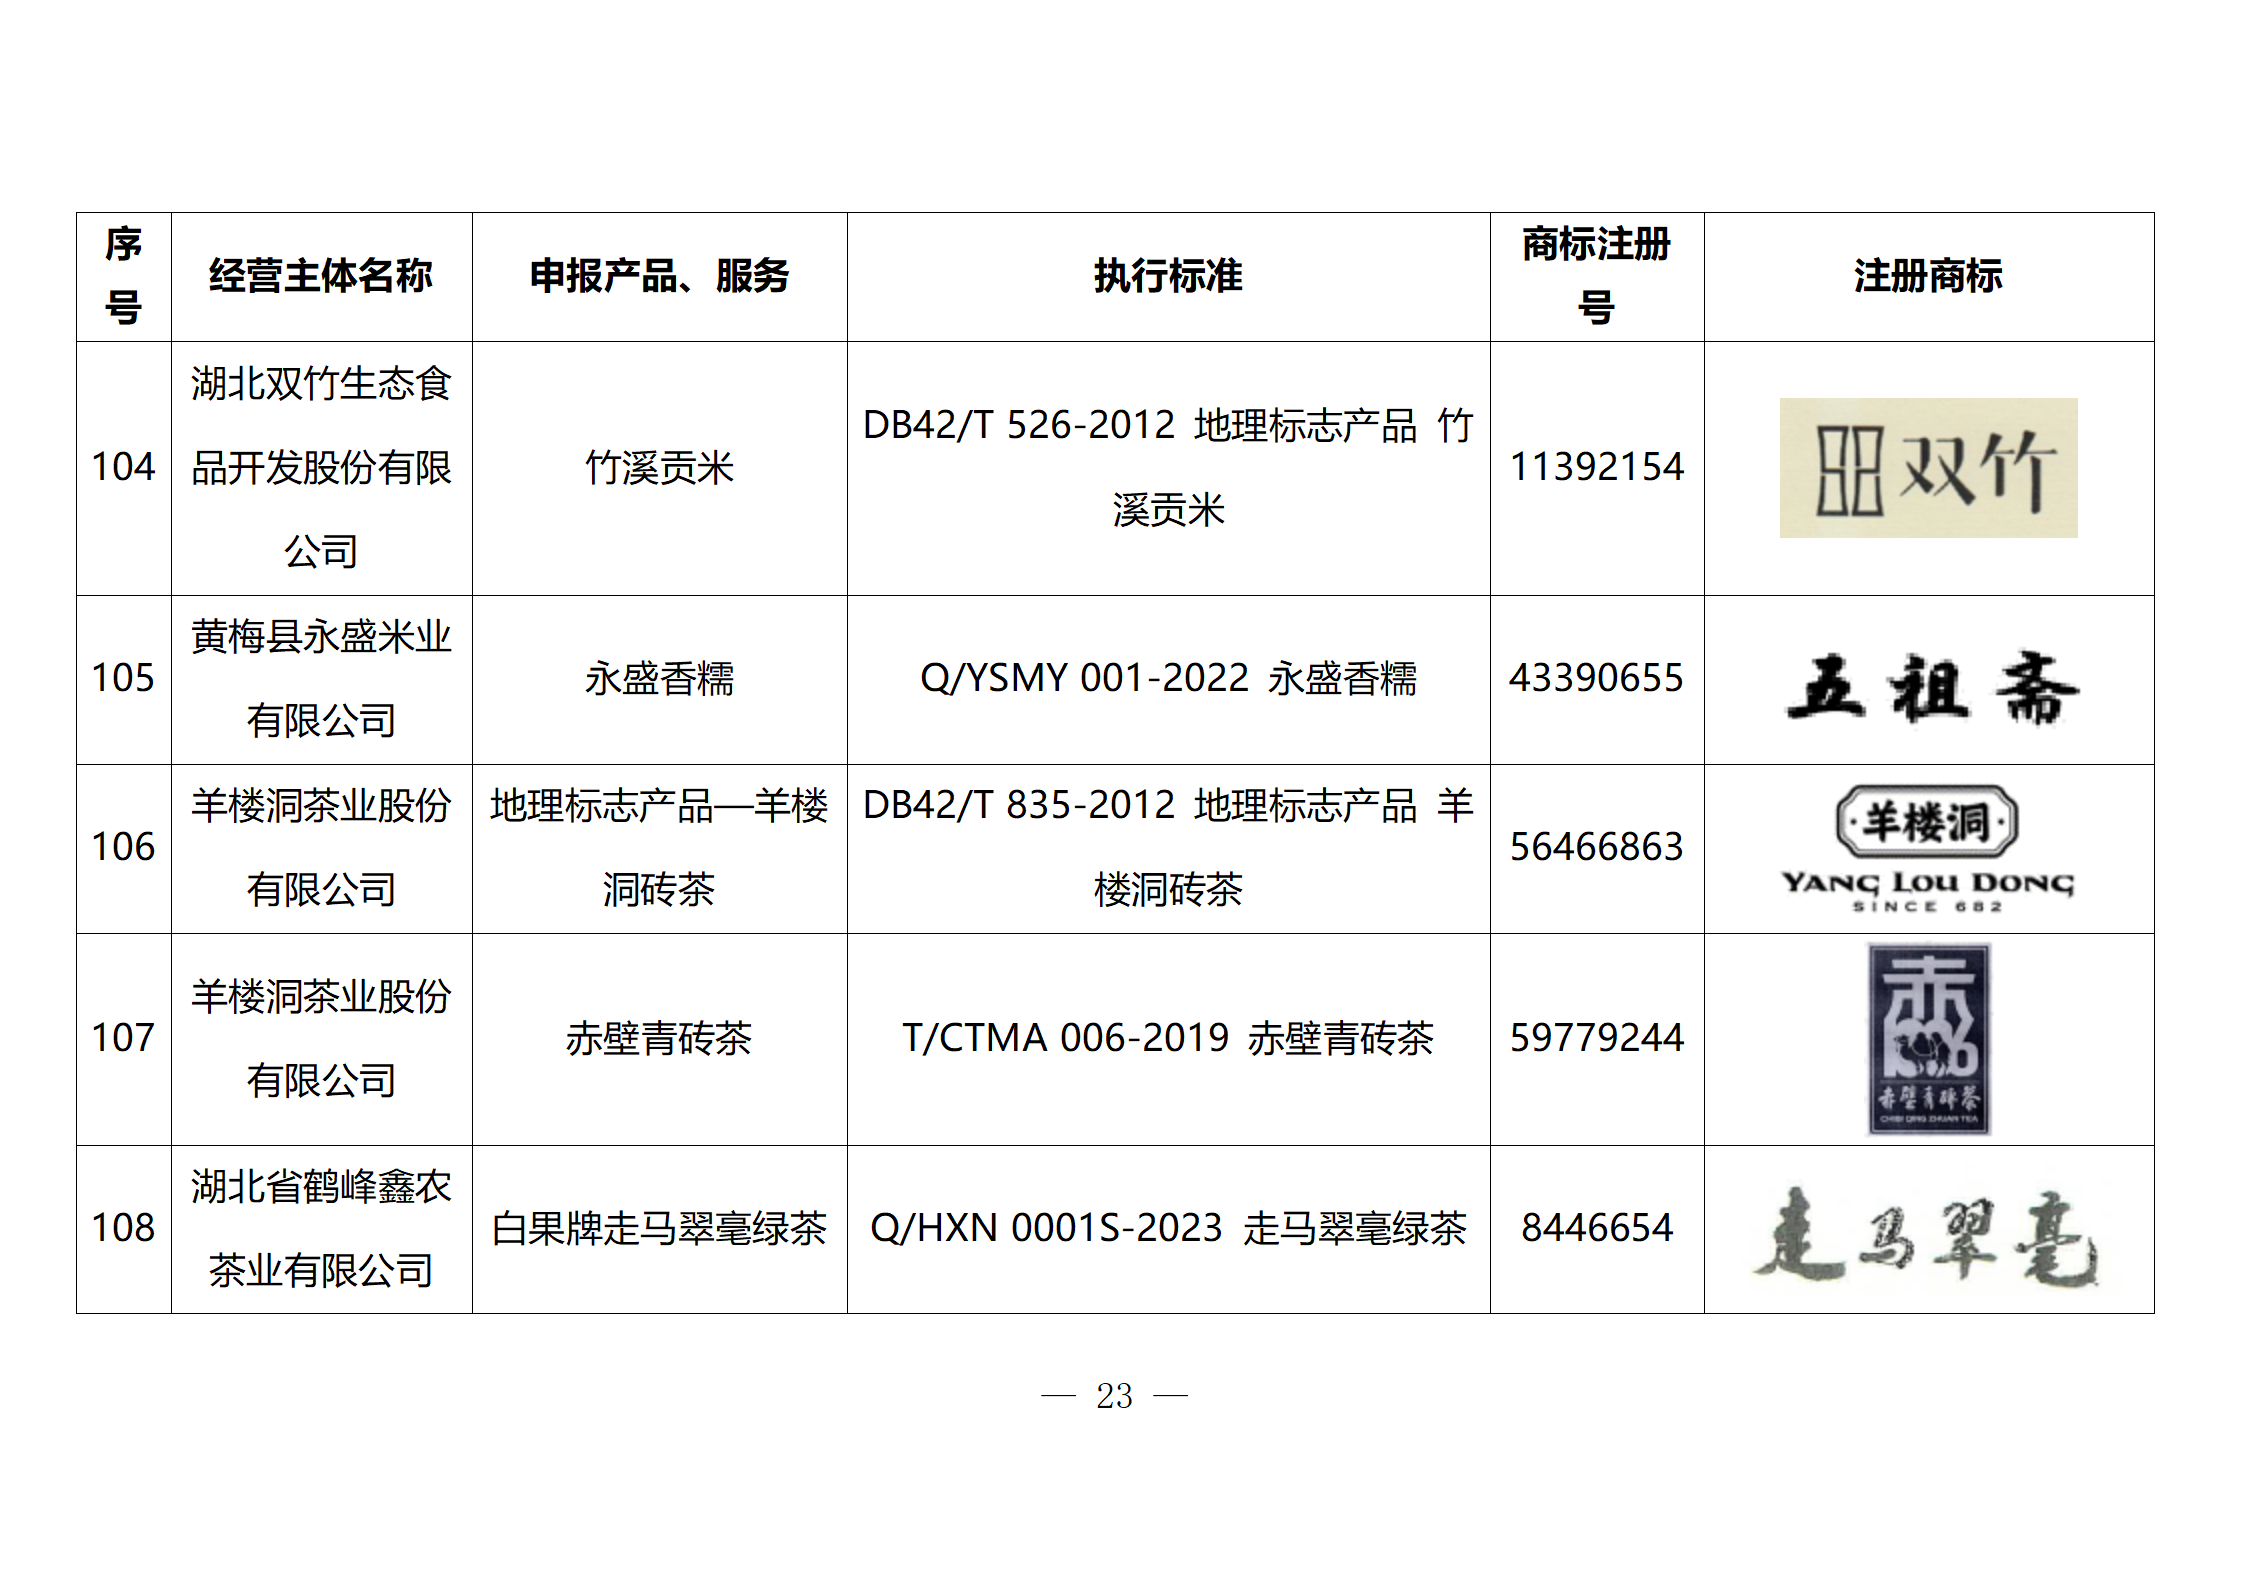This screenshot has height=1587, width=2245.
Task: Click registration number 43390655
Action: pyautogui.click(x=1596, y=678)
